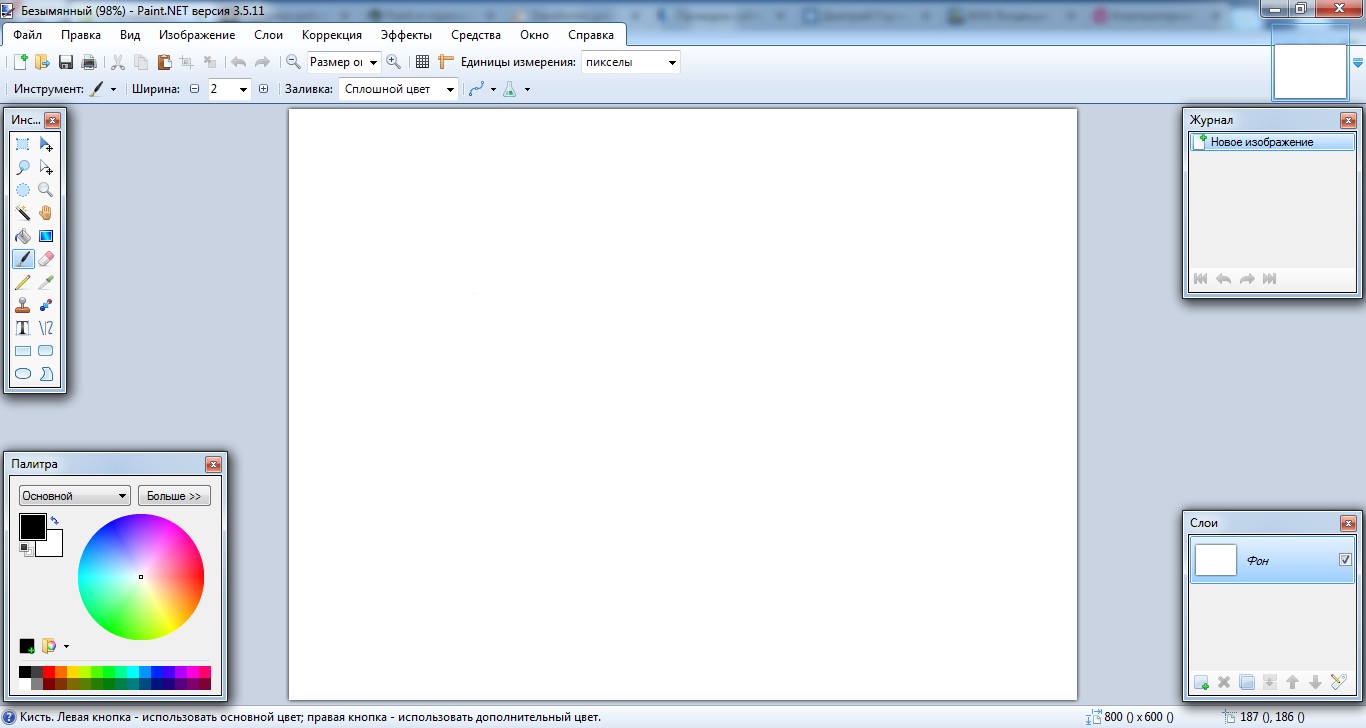Toggle visibility checkbox of Фон layer
The image size is (1366, 728).
click(x=1345, y=560)
